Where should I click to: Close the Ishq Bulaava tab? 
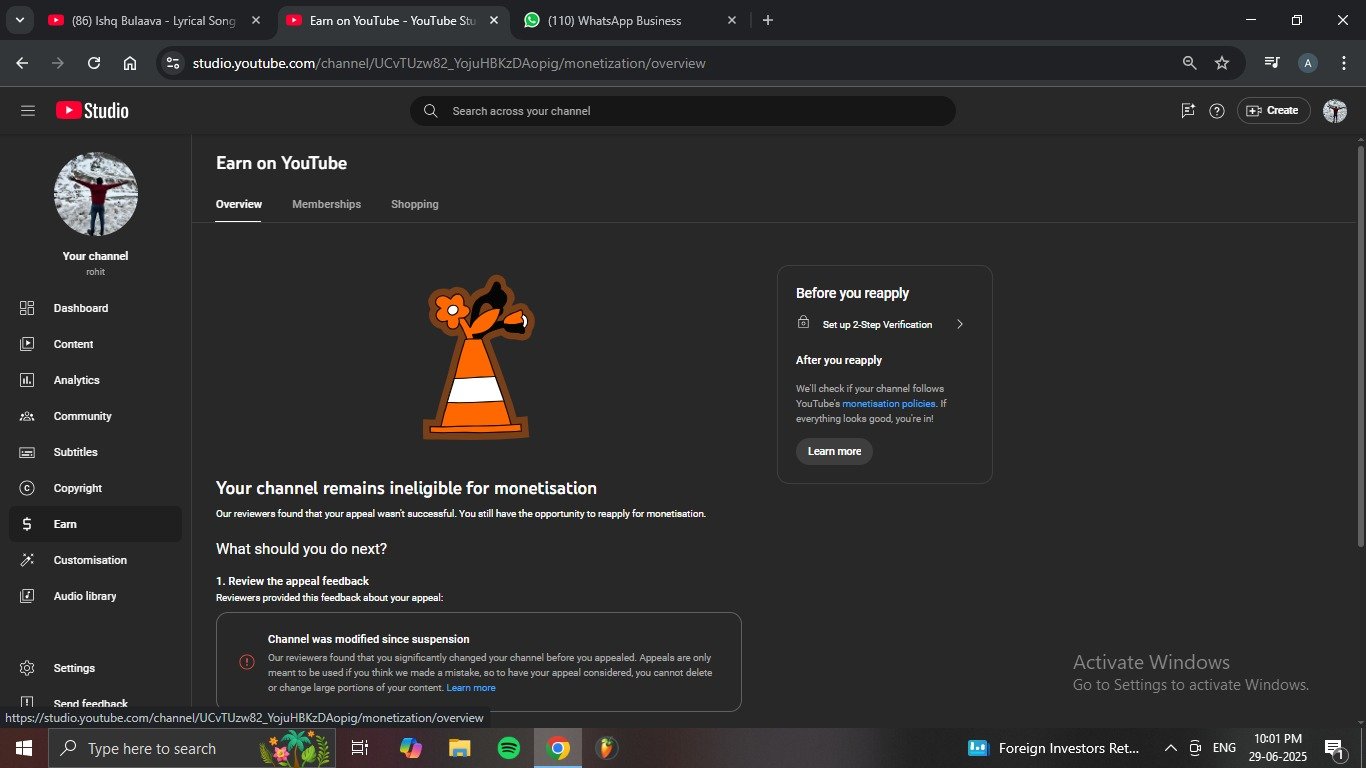point(256,20)
